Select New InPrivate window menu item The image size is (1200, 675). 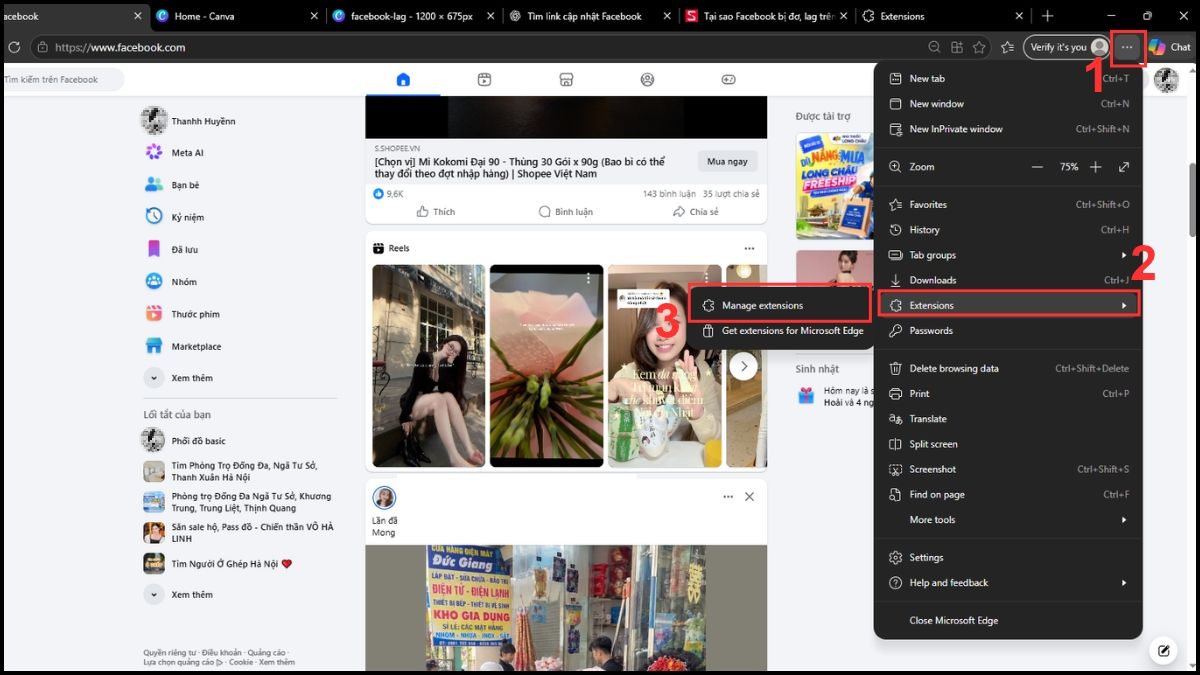(1008, 129)
